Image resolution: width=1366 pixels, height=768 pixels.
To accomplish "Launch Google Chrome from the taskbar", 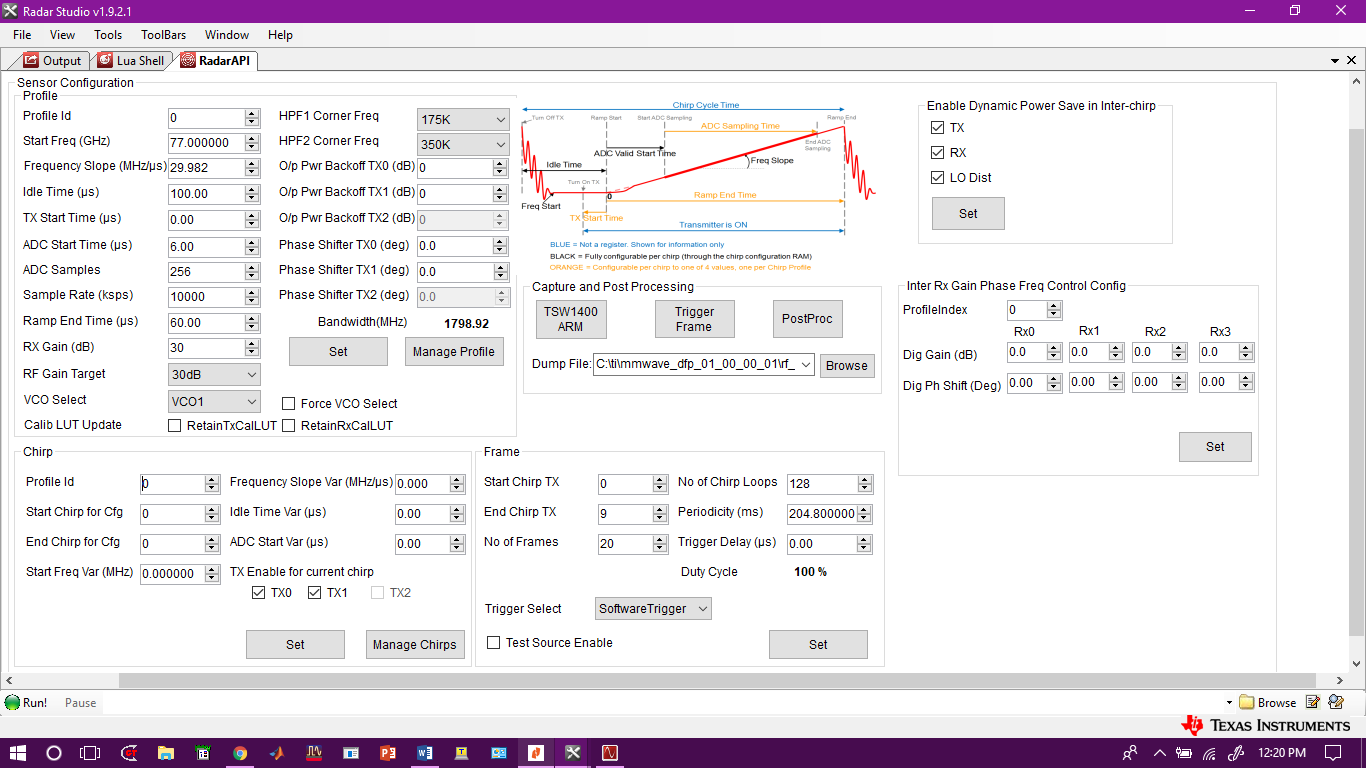I will 240,752.
